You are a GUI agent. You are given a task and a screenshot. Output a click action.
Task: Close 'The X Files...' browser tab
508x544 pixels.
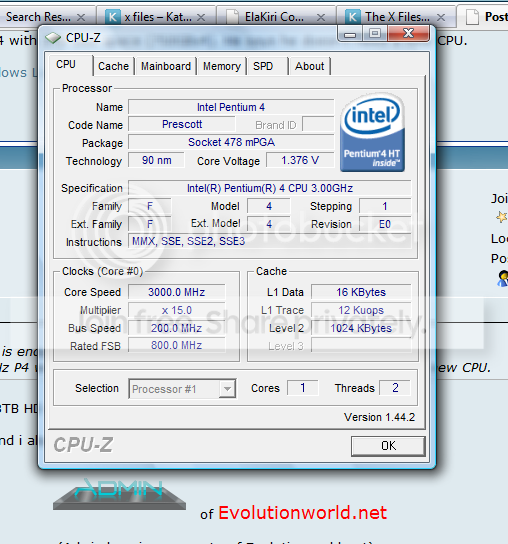coord(441,17)
